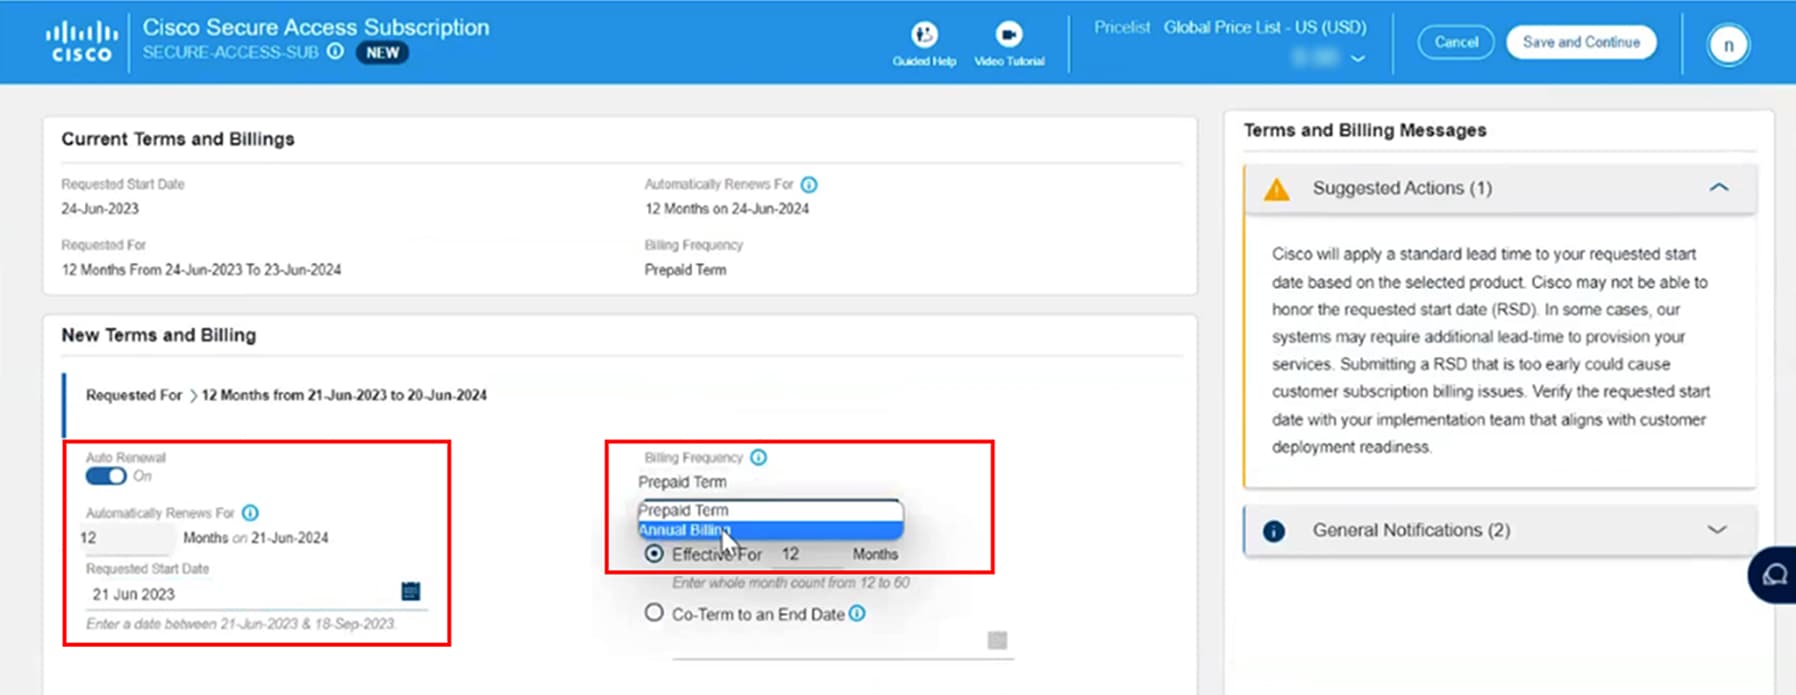Edit the Automatically Renews For months field
The height and width of the screenshot is (695, 1796).
126,538
